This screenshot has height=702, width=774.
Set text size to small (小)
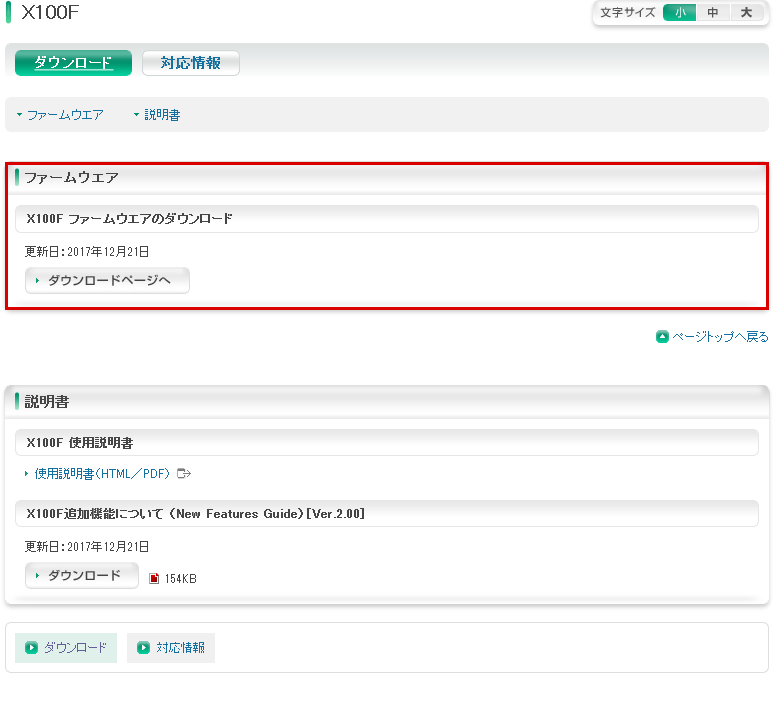point(680,13)
